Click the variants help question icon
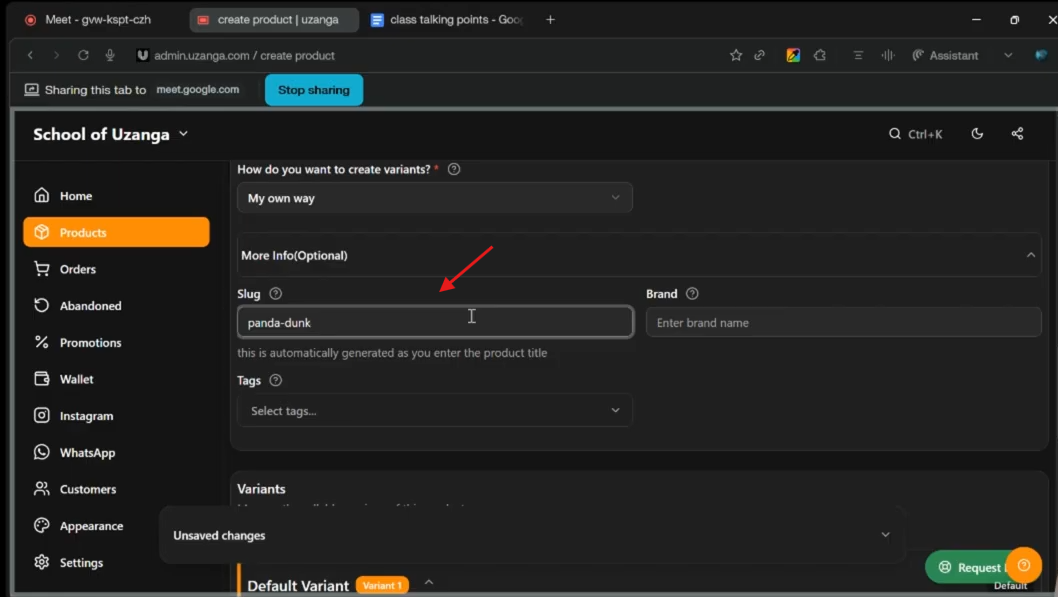 click(x=454, y=169)
